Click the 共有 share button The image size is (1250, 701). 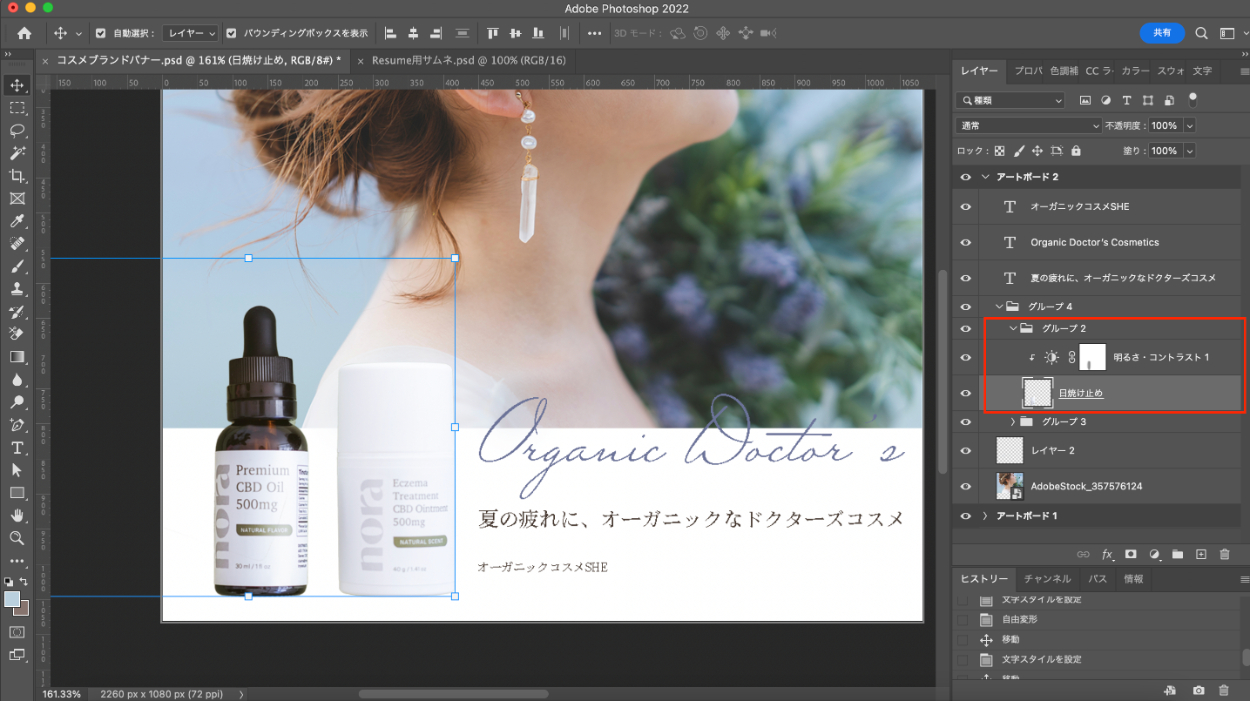[x=1162, y=33]
